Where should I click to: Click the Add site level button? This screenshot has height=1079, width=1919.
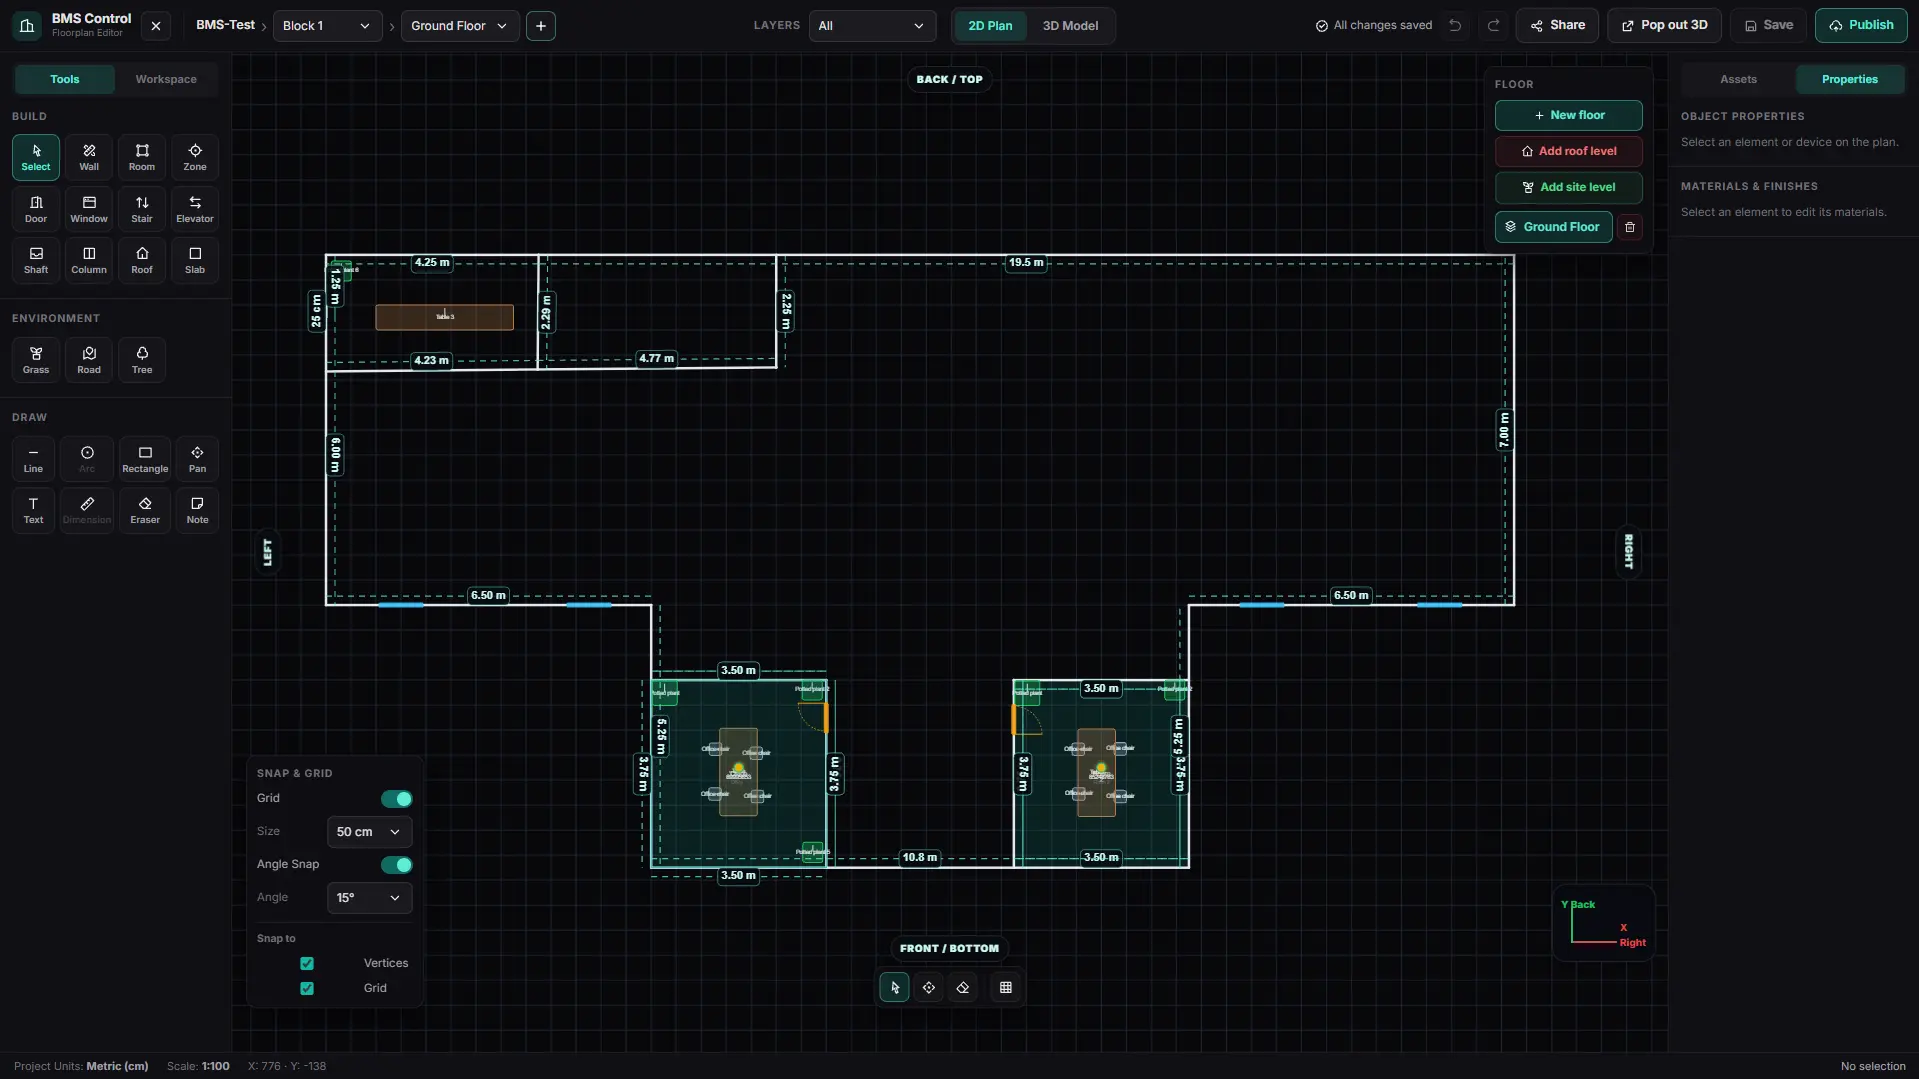coord(1568,188)
